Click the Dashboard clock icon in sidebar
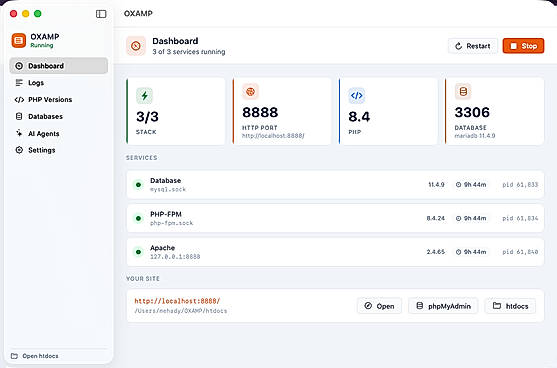The image size is (557, 368). click(19, 66)
